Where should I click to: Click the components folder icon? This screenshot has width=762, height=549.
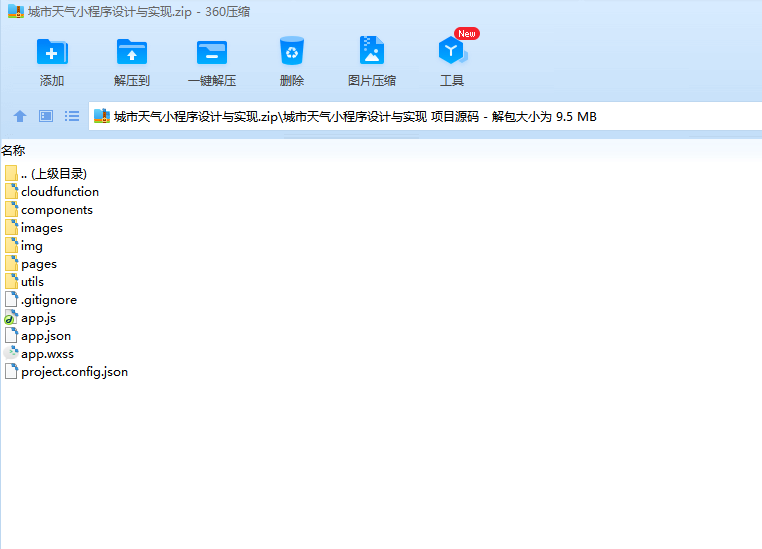[x=12, y=209]
